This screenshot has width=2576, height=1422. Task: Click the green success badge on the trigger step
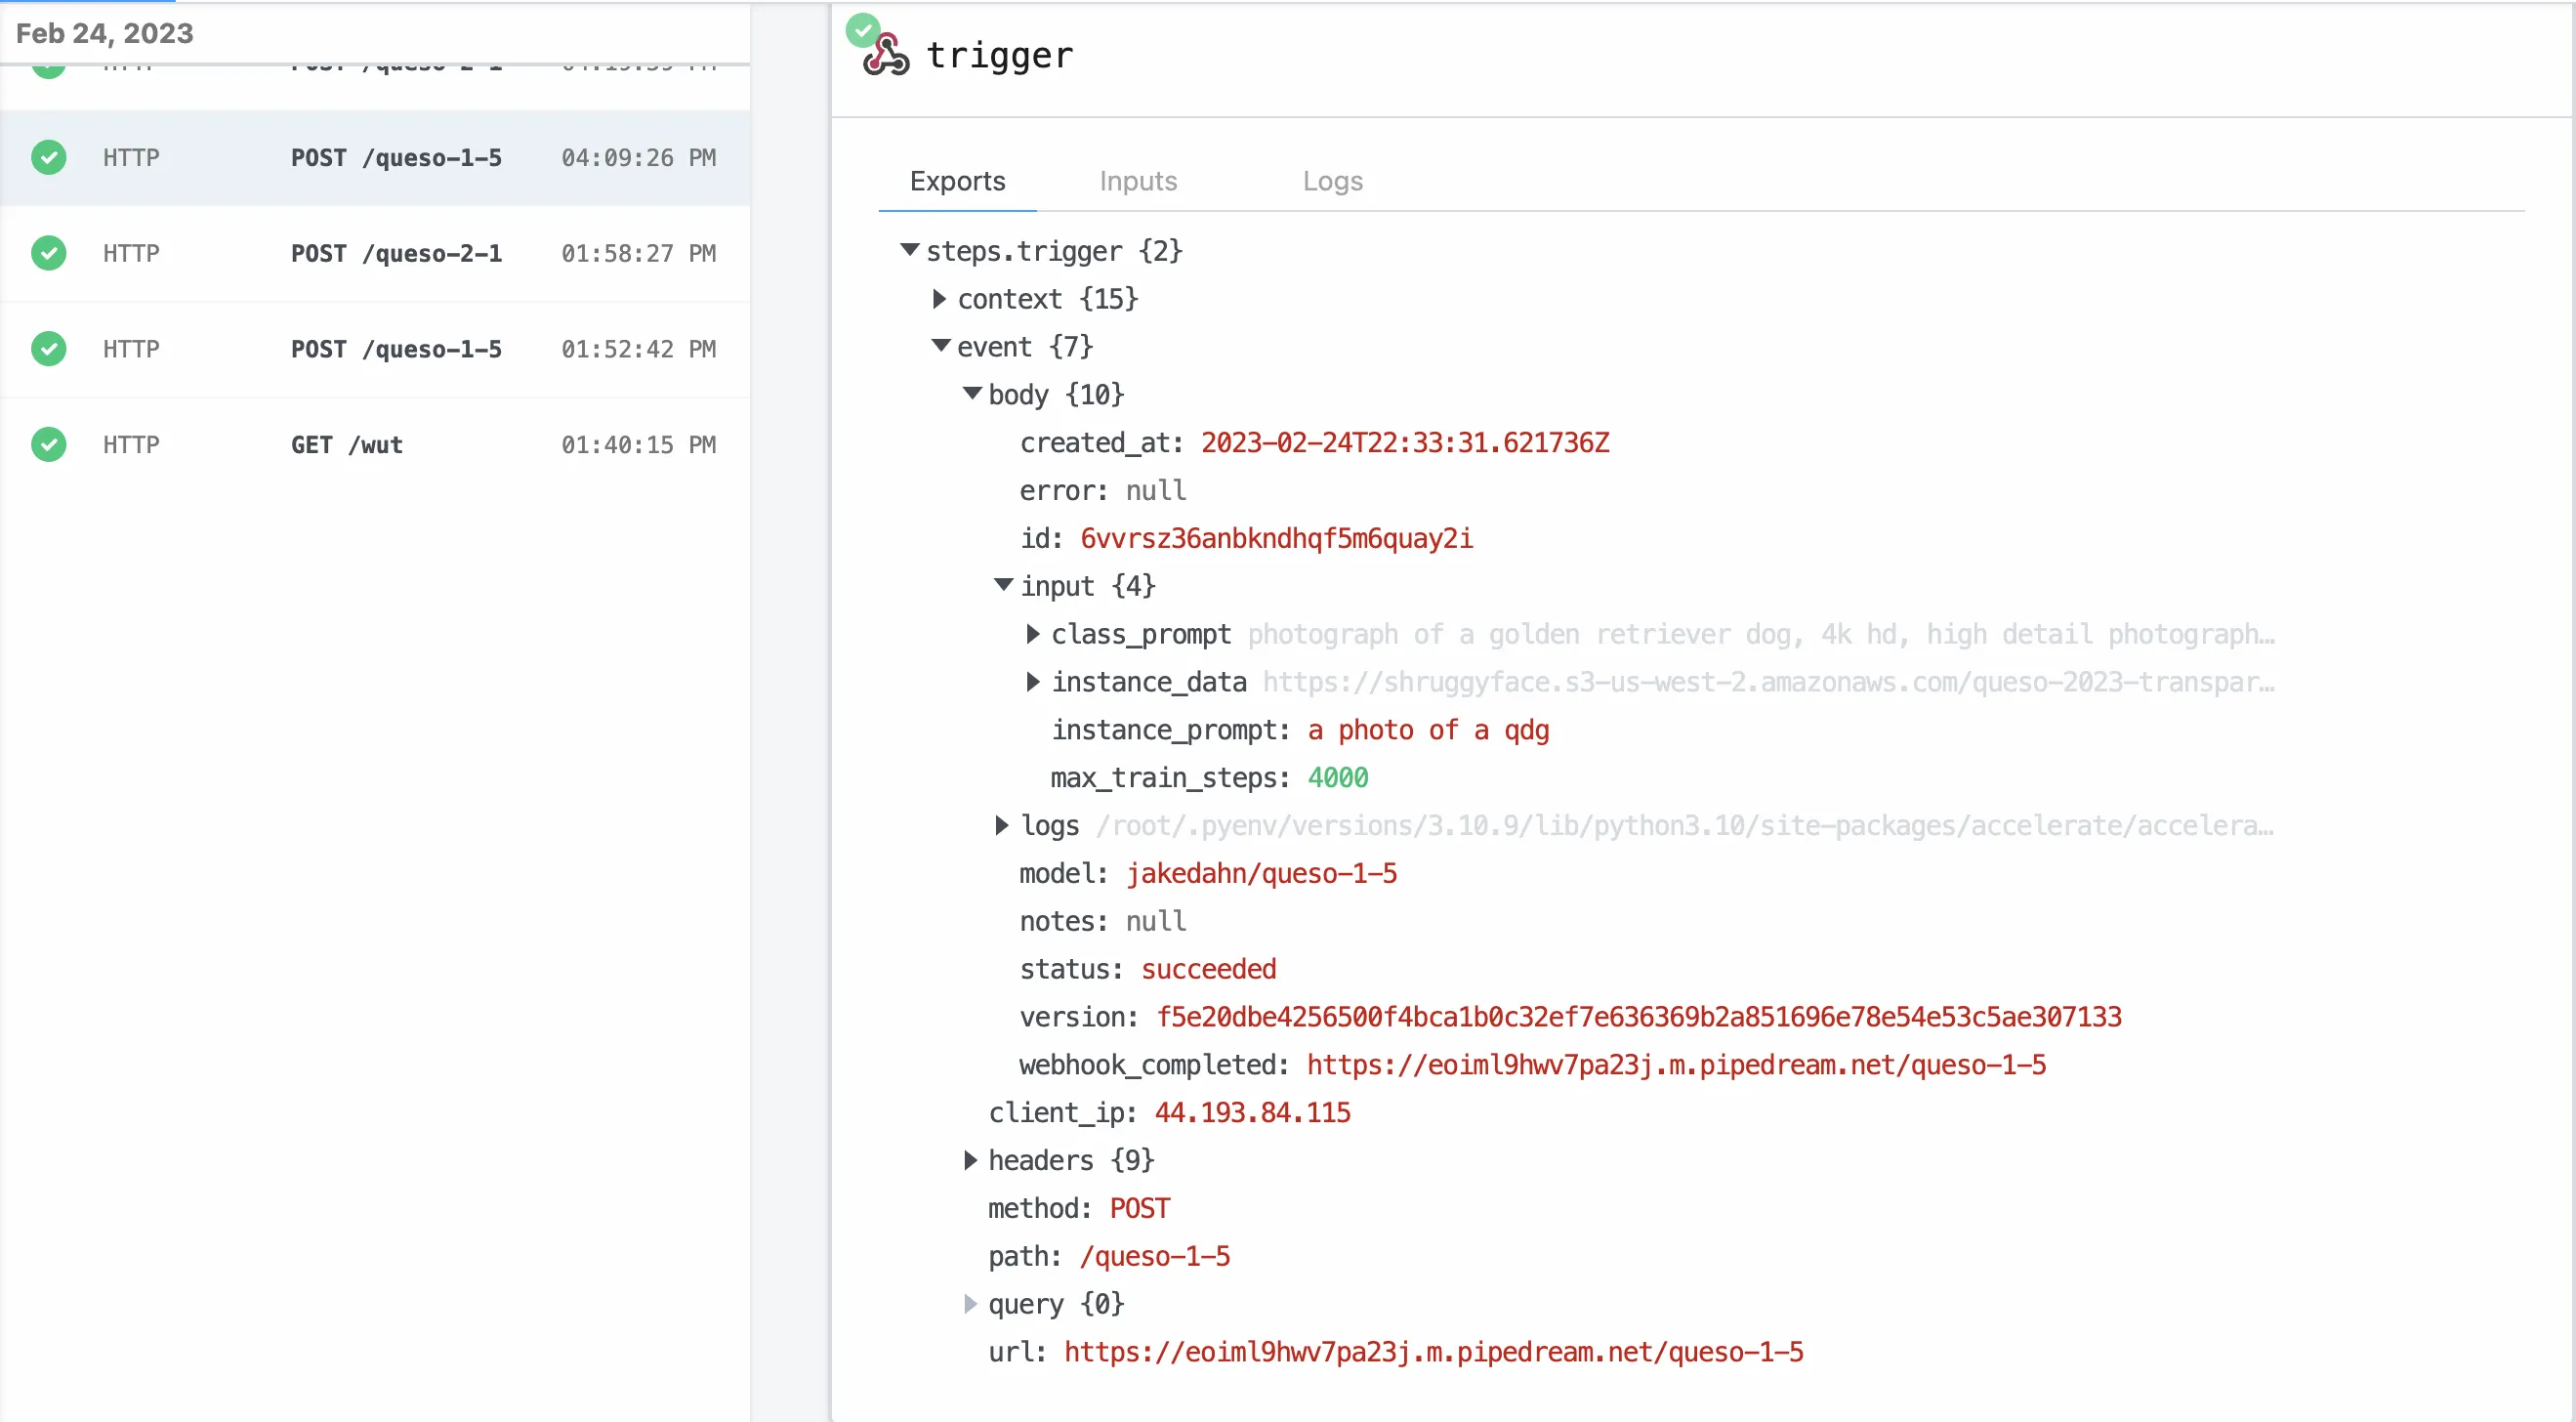(862, 29)
